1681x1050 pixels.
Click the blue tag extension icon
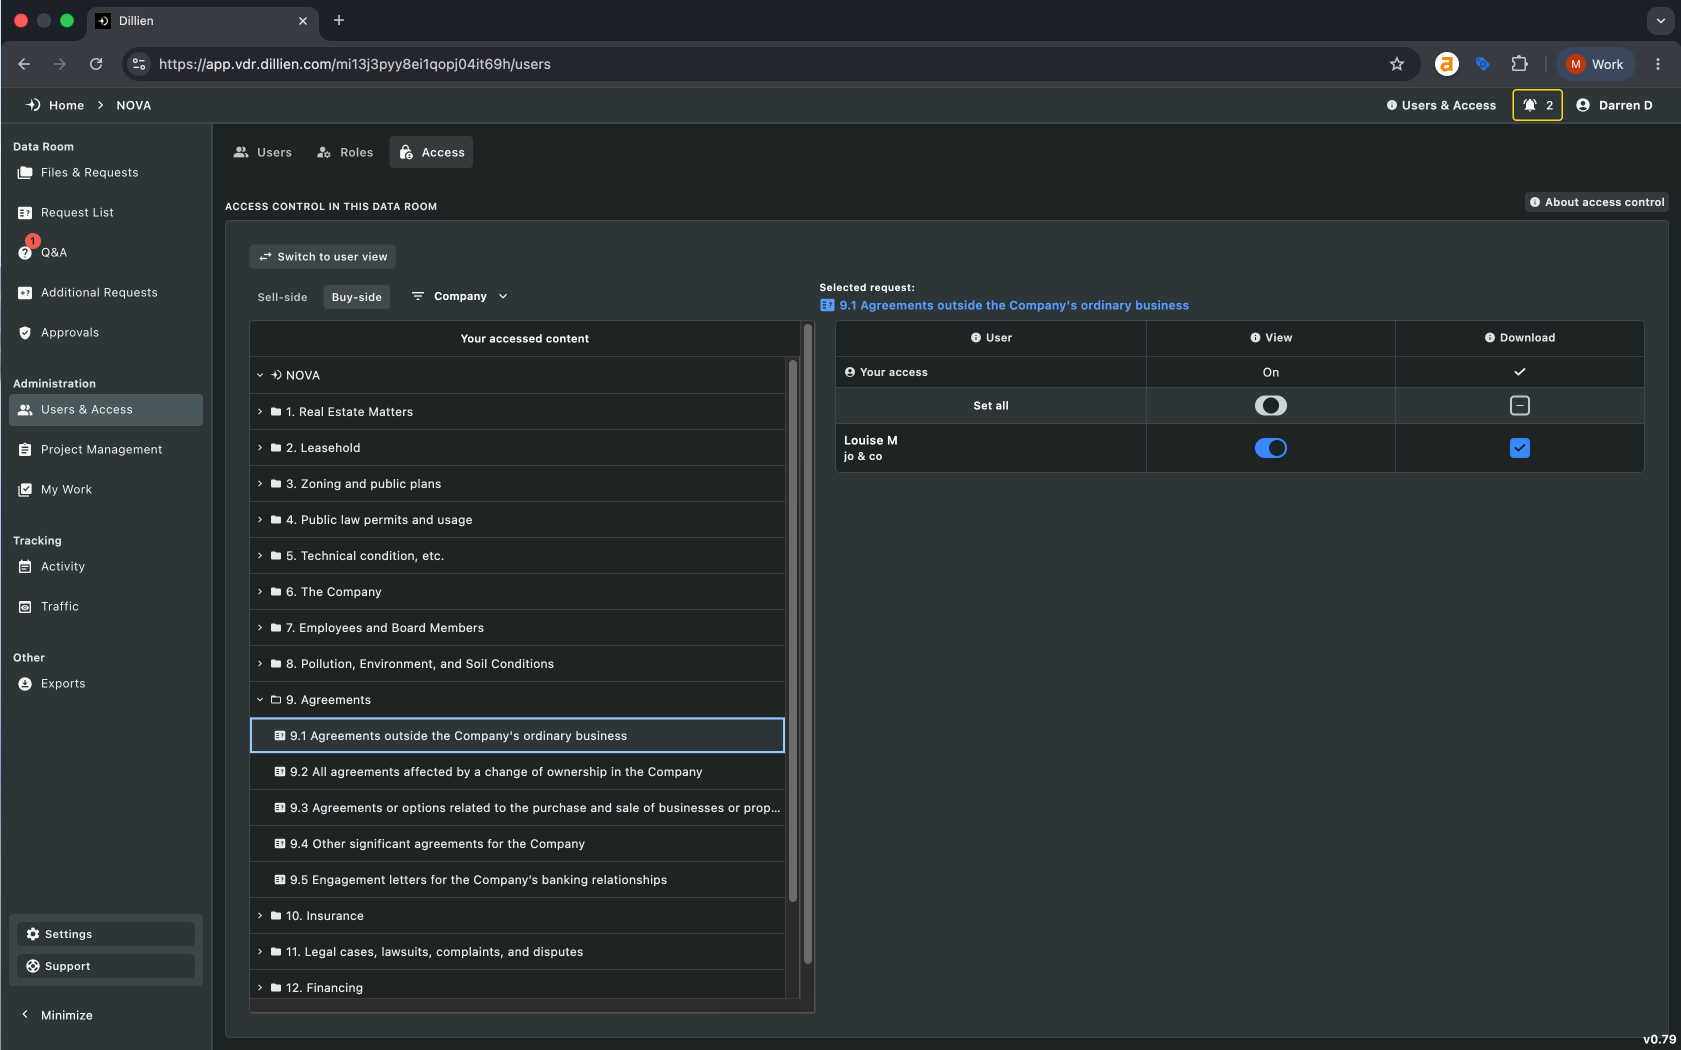pyautogui.click(x=1483, y=64)
